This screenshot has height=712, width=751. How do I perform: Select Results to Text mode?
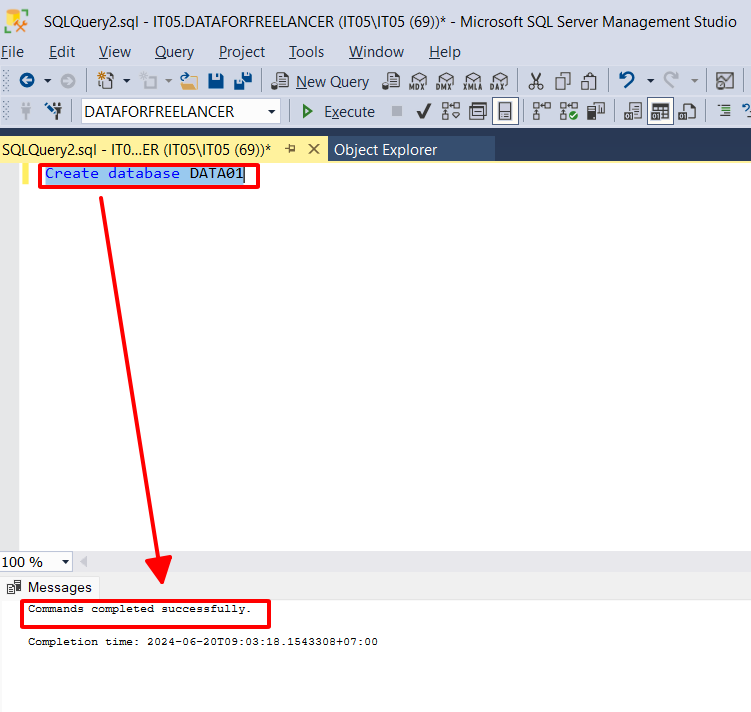(x=633, y=111)
